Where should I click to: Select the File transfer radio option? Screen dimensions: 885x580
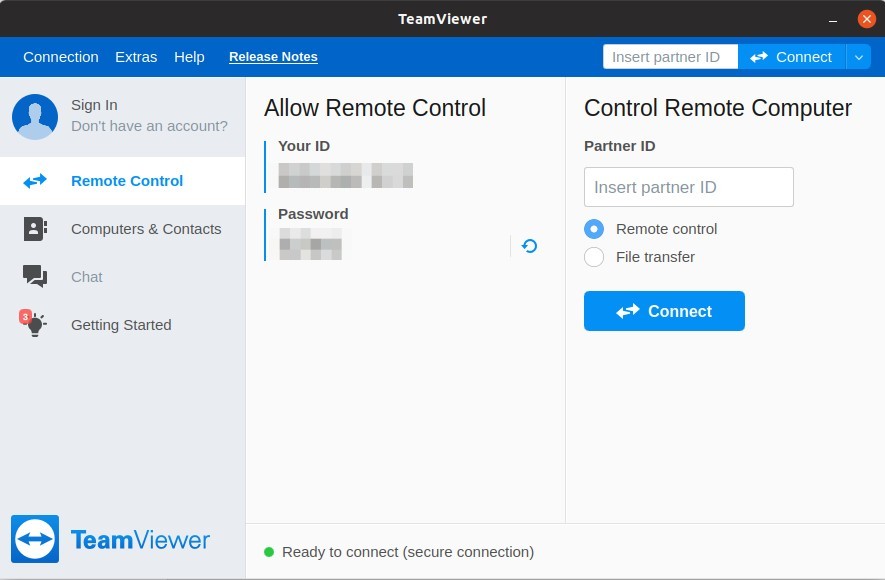594,257
